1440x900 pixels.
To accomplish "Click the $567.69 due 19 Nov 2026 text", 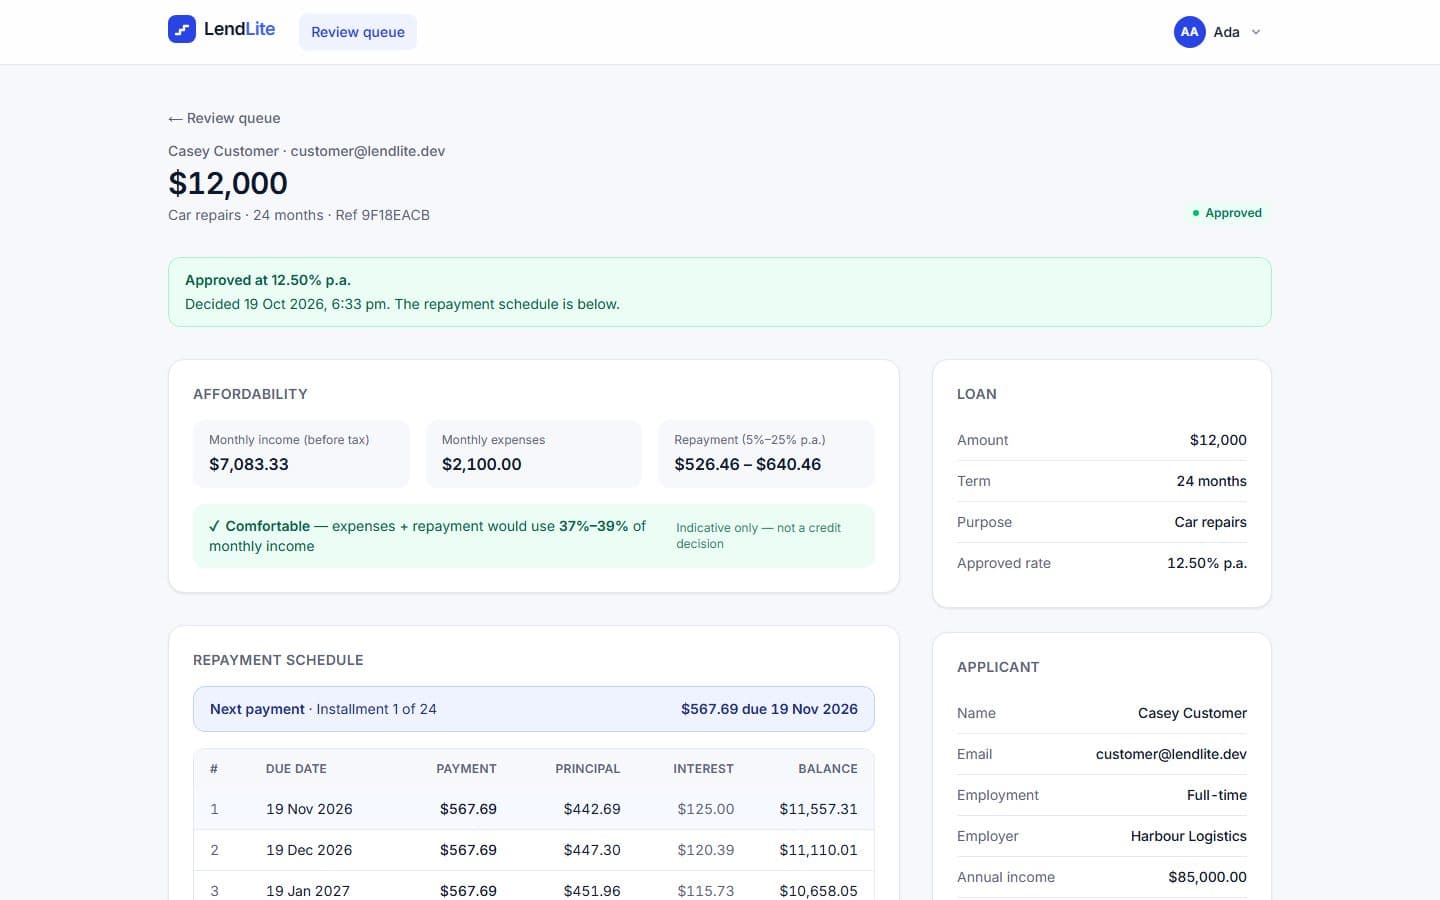I will point(769,709).
